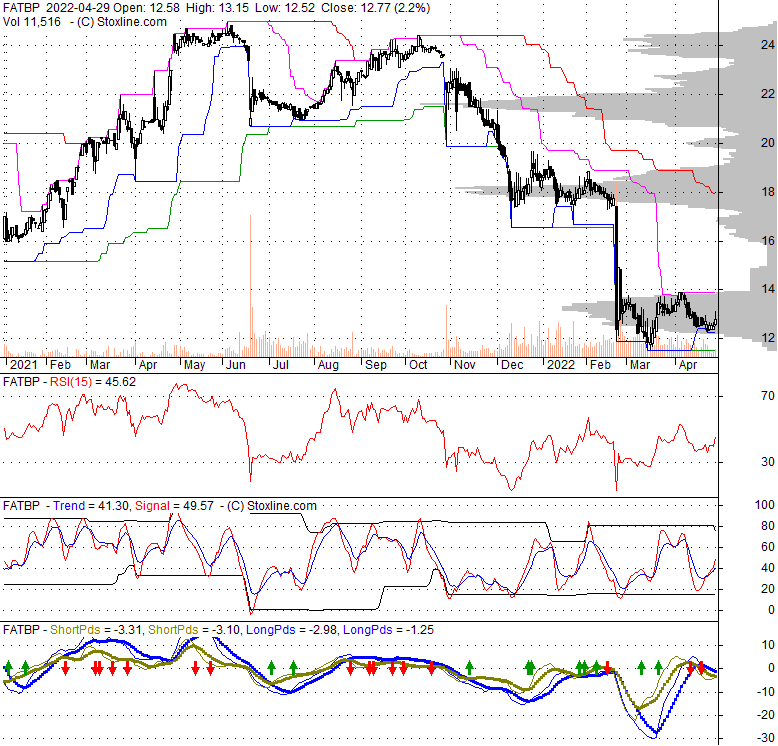
Task: Click the 'Jun' month axis label
Action: click(x=236, y=365)
